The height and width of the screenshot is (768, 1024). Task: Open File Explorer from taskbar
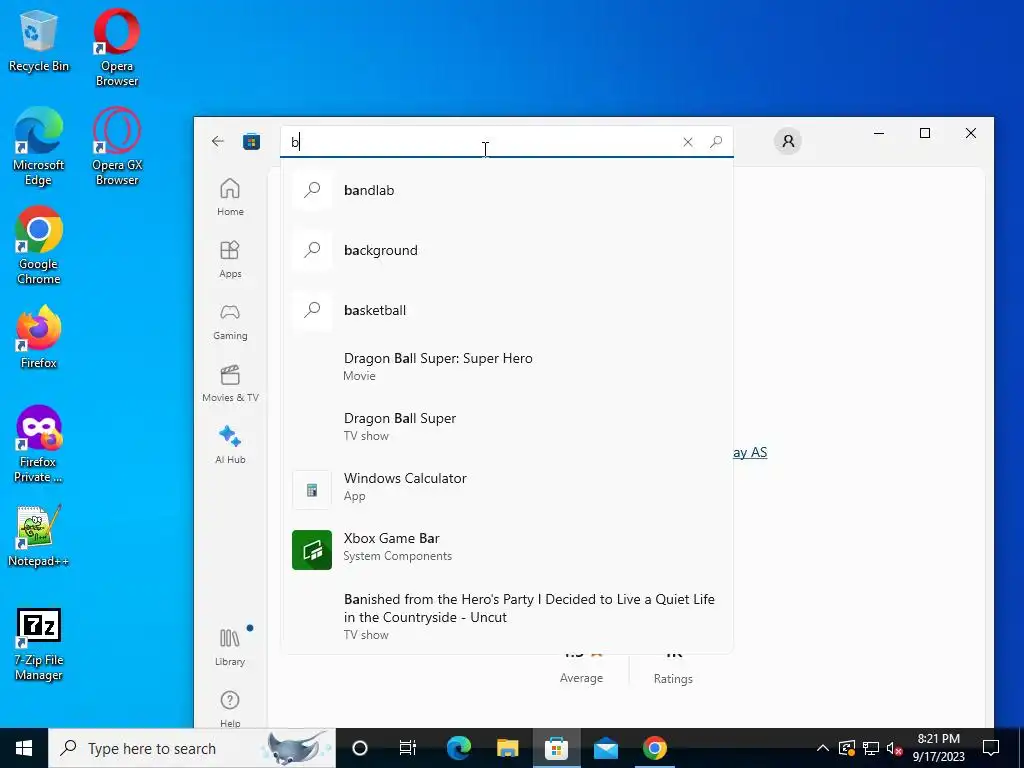507,748
